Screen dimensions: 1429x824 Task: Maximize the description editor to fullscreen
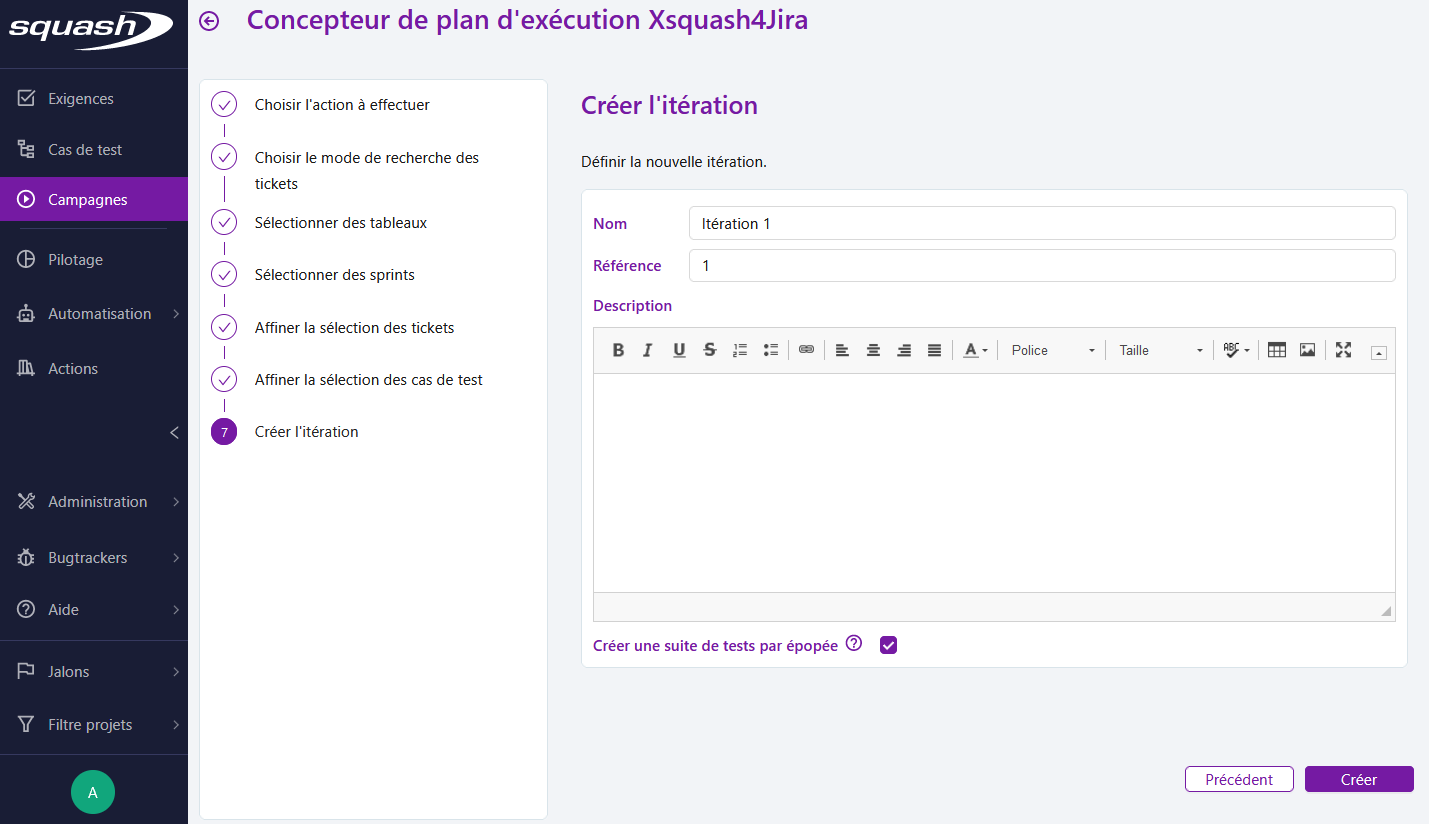click(1343, 350)
